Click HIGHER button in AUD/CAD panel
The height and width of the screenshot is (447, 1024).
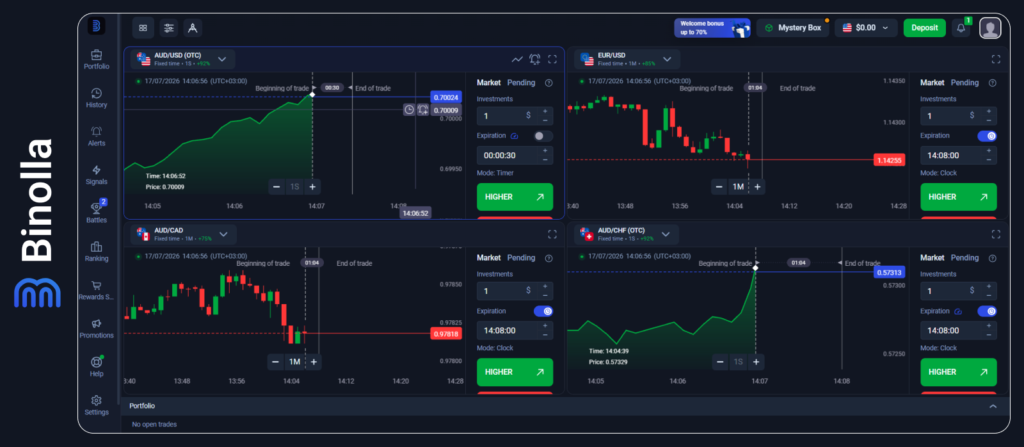(515, 372)
